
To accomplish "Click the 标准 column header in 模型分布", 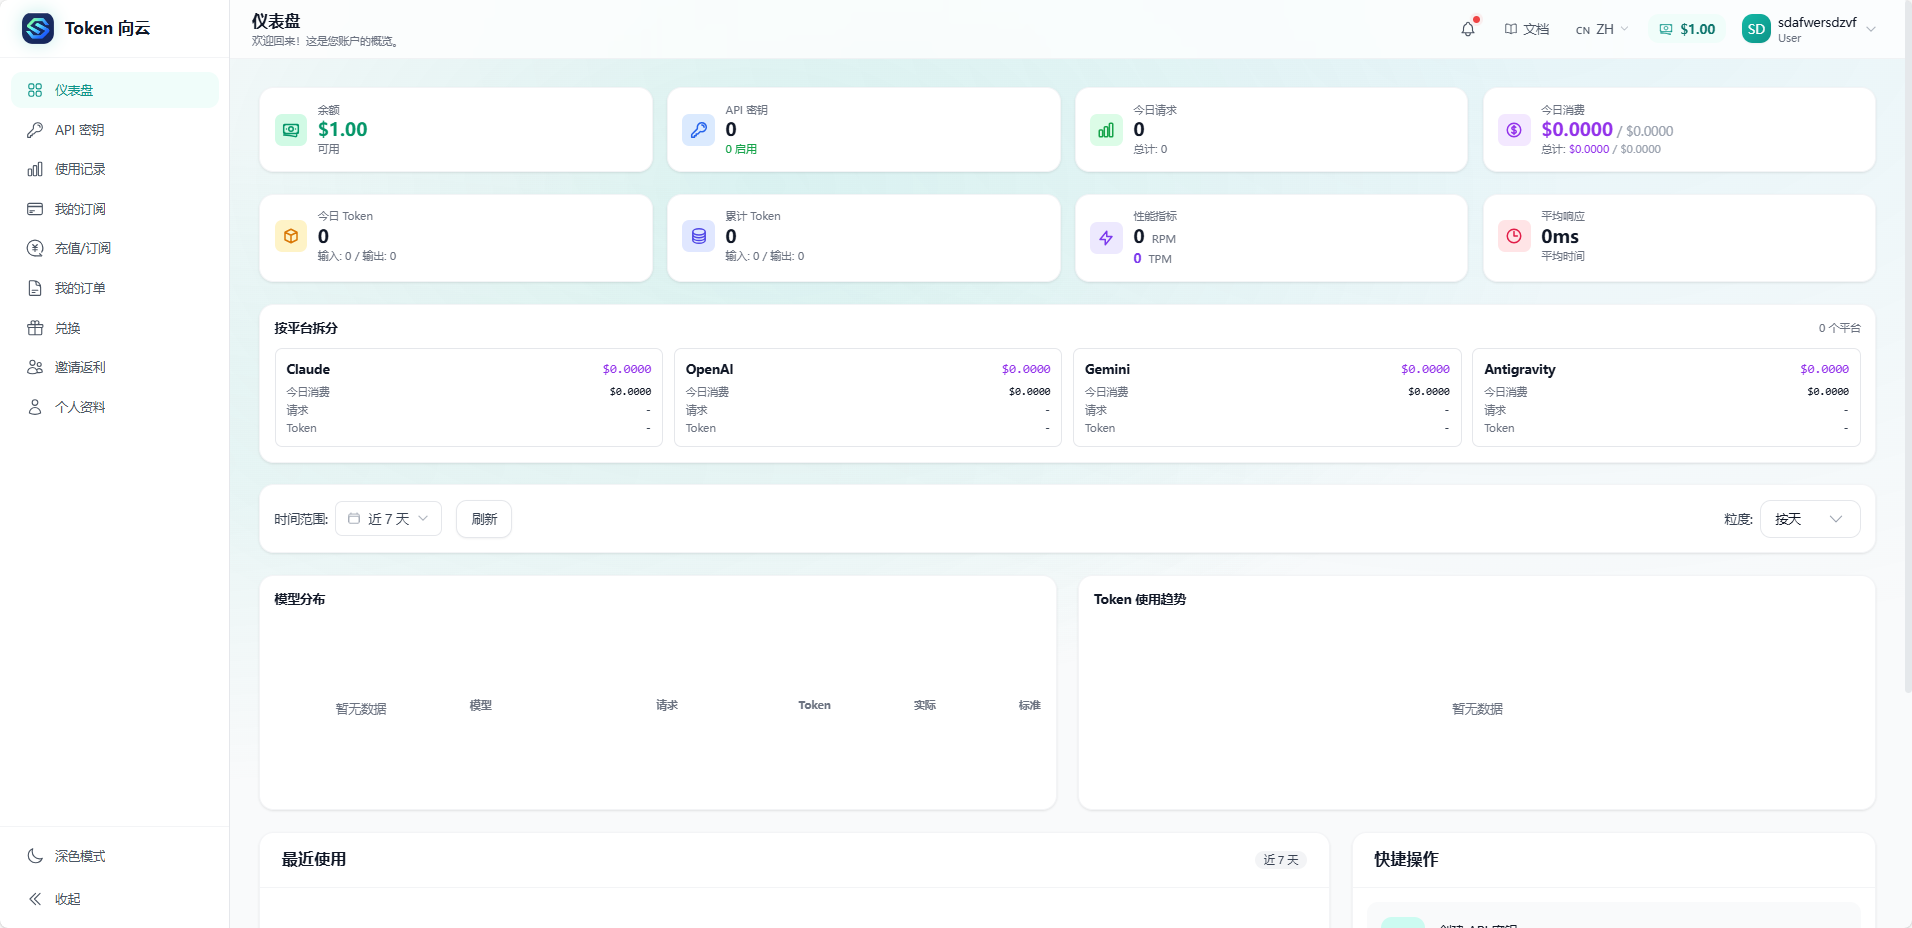I will 1030,705.
